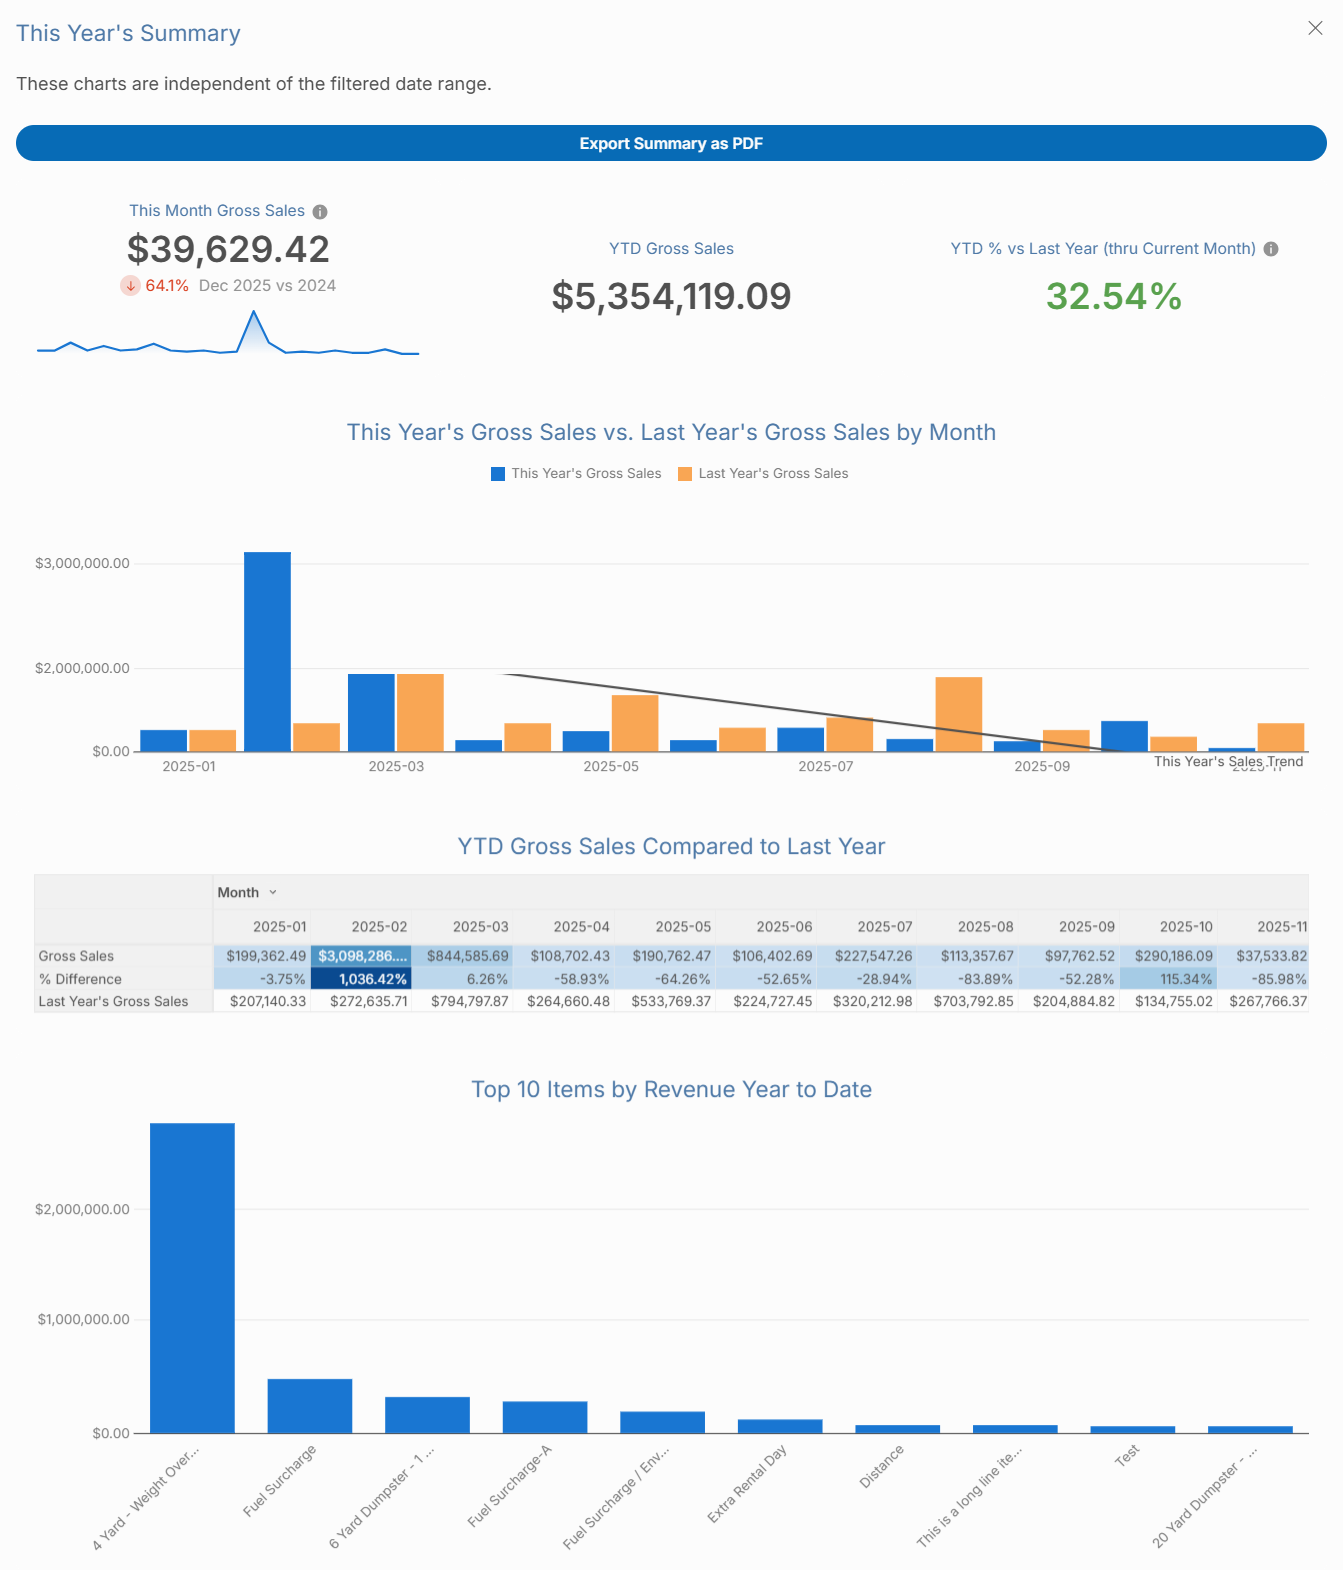Close the This Year's Summary dialog

(1315, 28)
